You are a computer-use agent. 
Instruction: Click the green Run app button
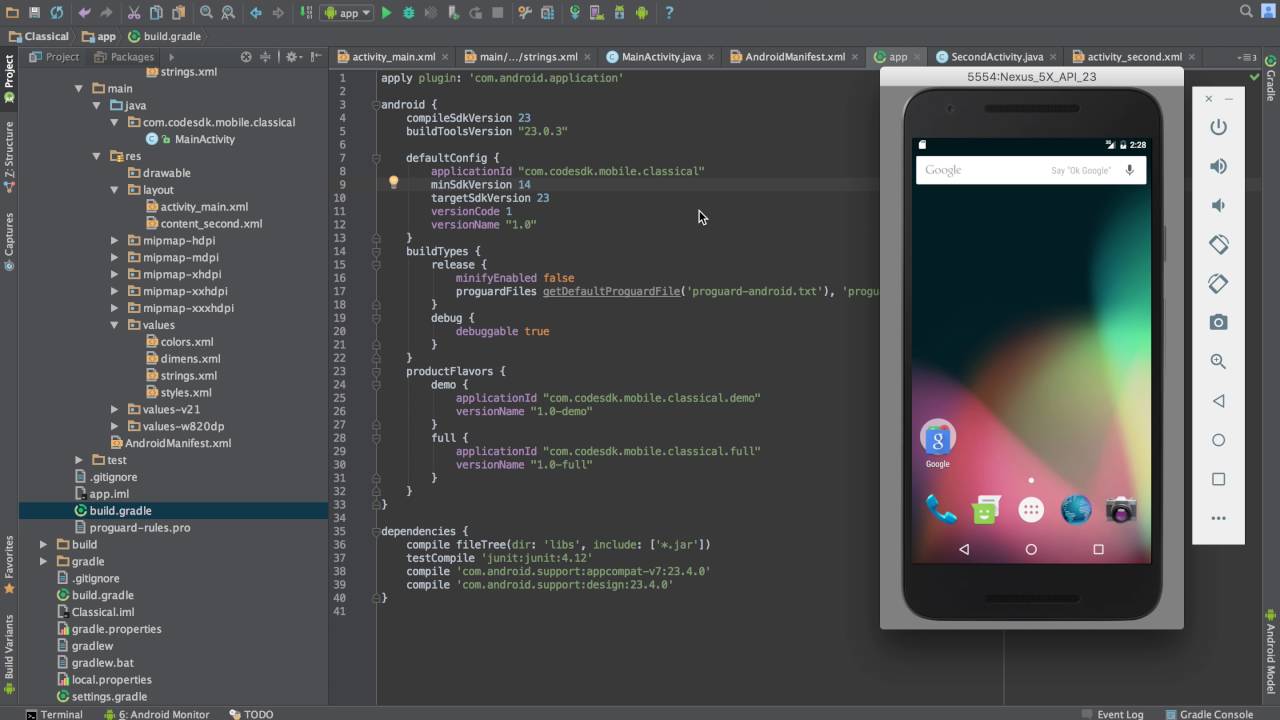pyautogui.click(x=386, y=13)
